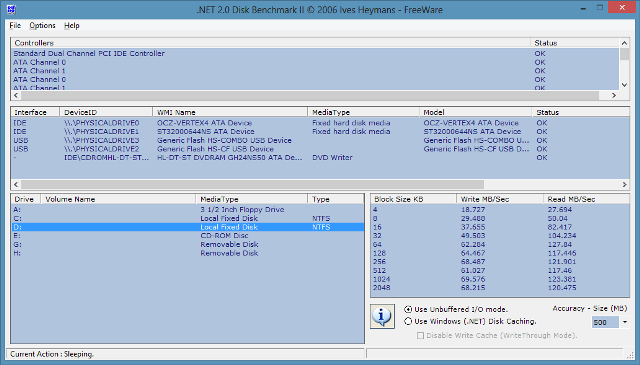This screenshot has width=640, height=365.
Task: Click the WMI Name column header
Action: [230, 112]
